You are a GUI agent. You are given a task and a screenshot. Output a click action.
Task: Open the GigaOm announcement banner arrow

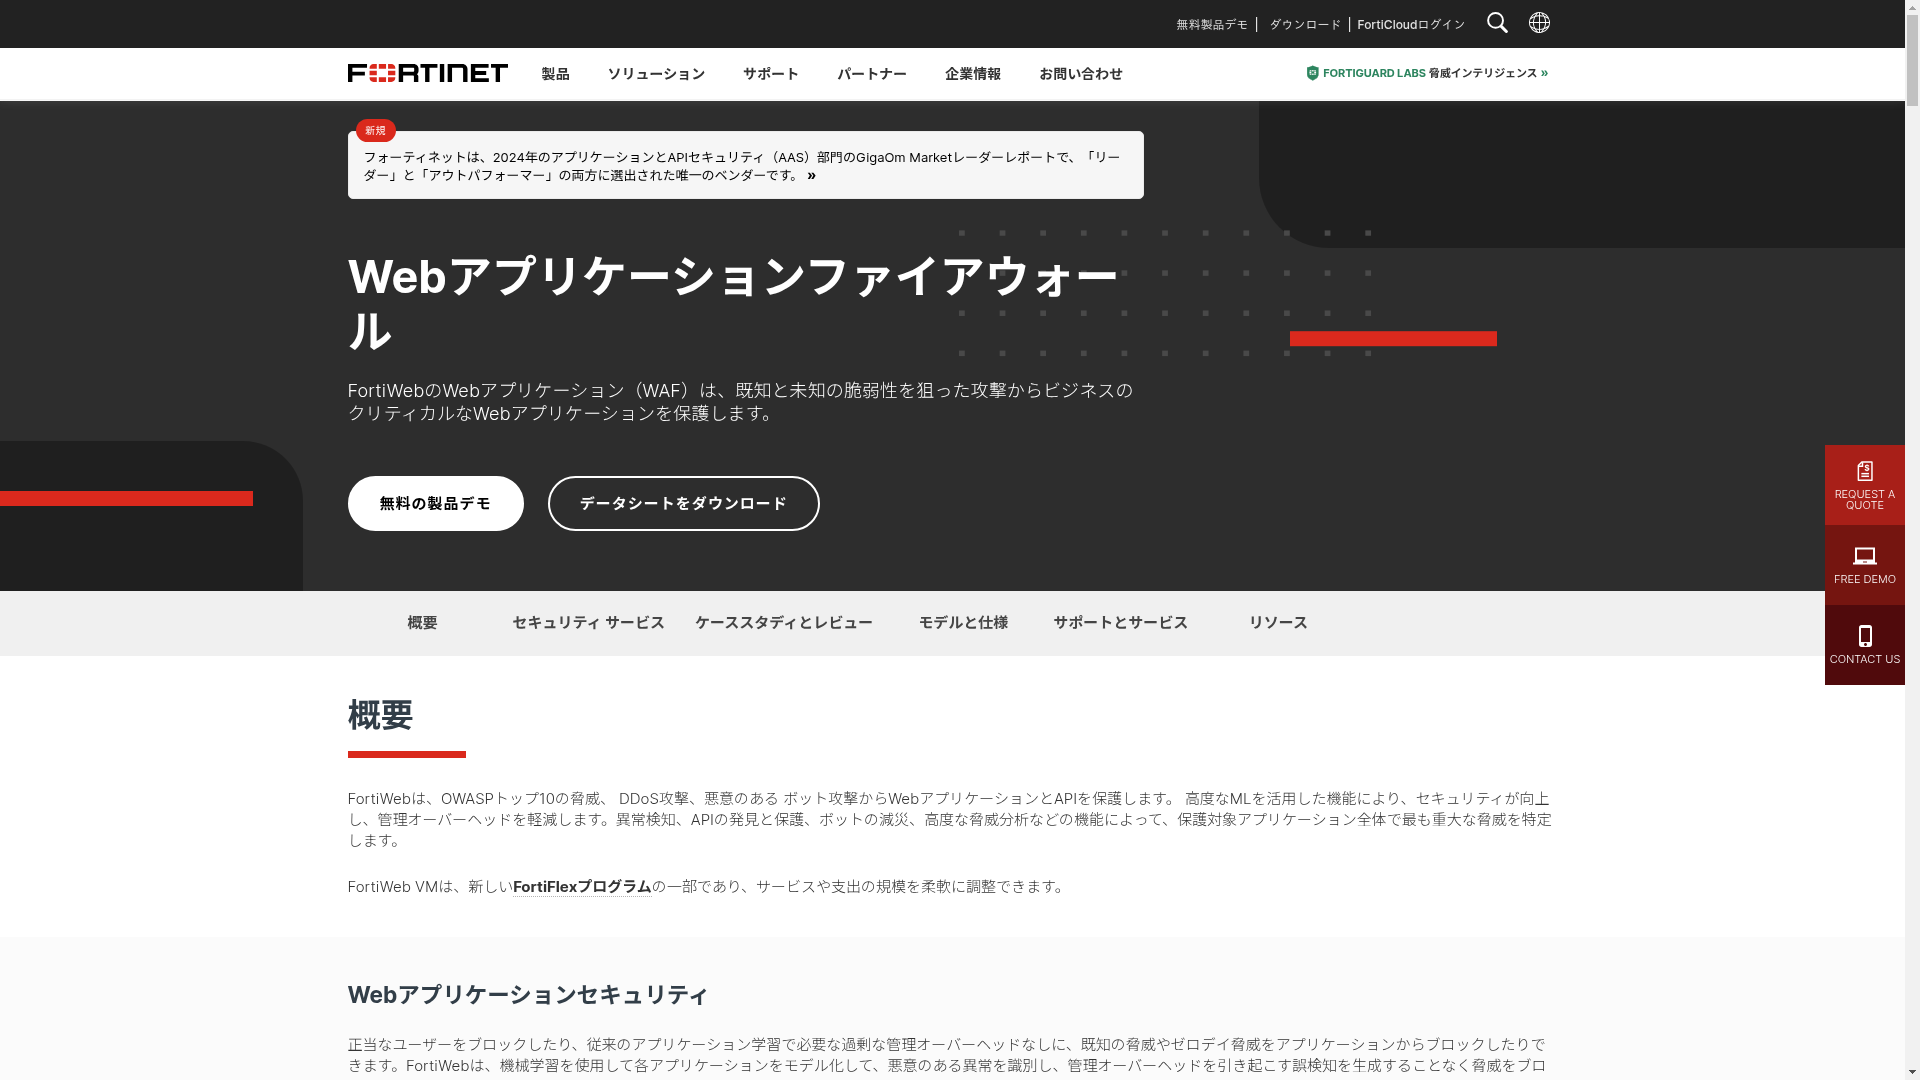pos(811,176)
